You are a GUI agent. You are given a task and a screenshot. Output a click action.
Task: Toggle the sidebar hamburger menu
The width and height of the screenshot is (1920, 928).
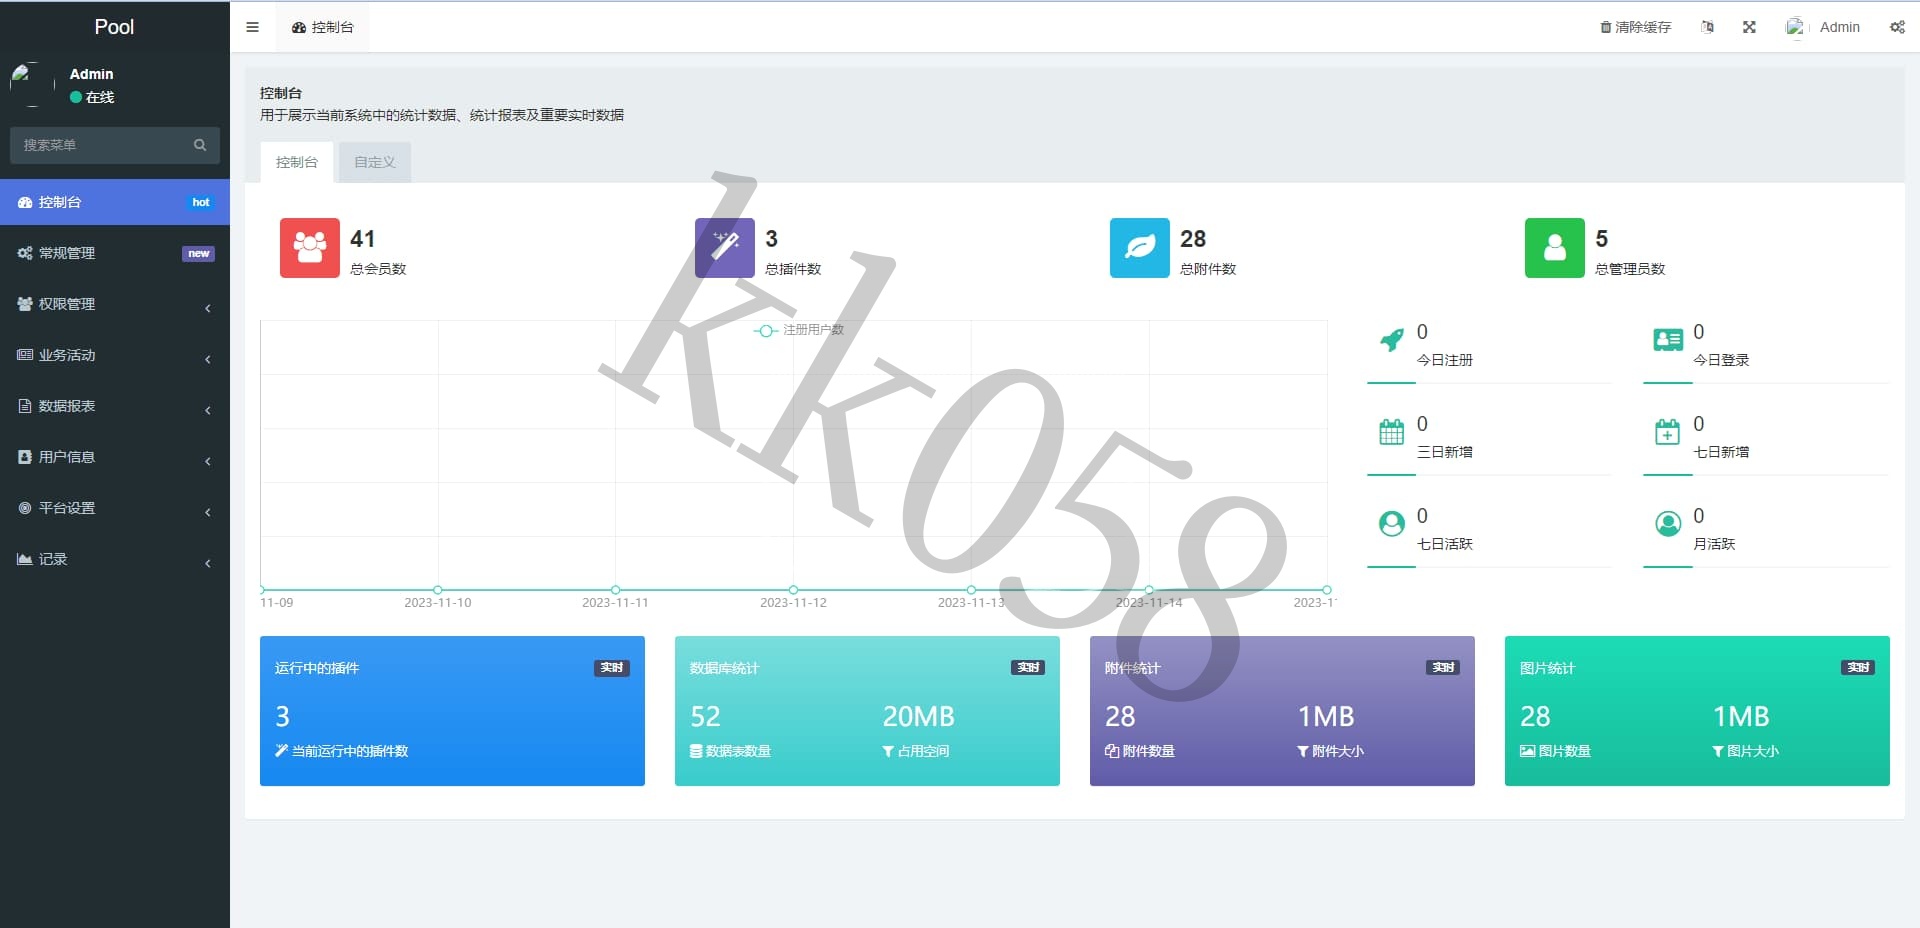[x=252, y=27]
